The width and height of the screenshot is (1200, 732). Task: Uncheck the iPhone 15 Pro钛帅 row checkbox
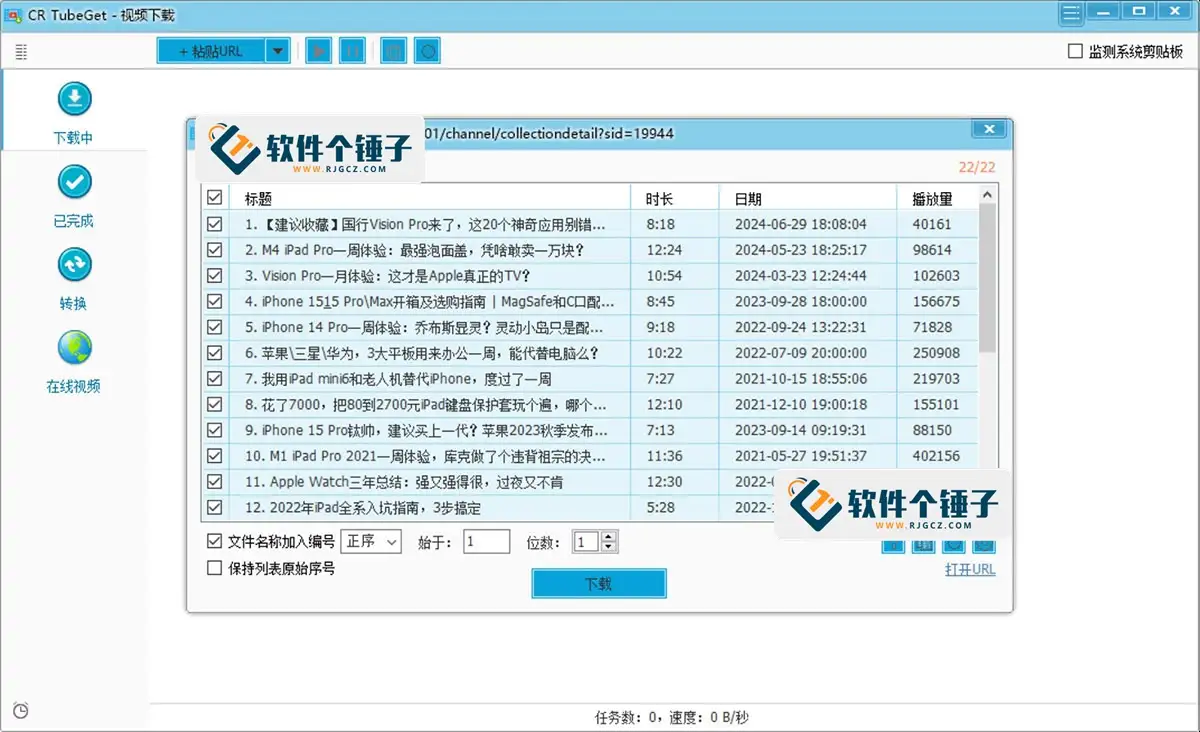(214, 430)
